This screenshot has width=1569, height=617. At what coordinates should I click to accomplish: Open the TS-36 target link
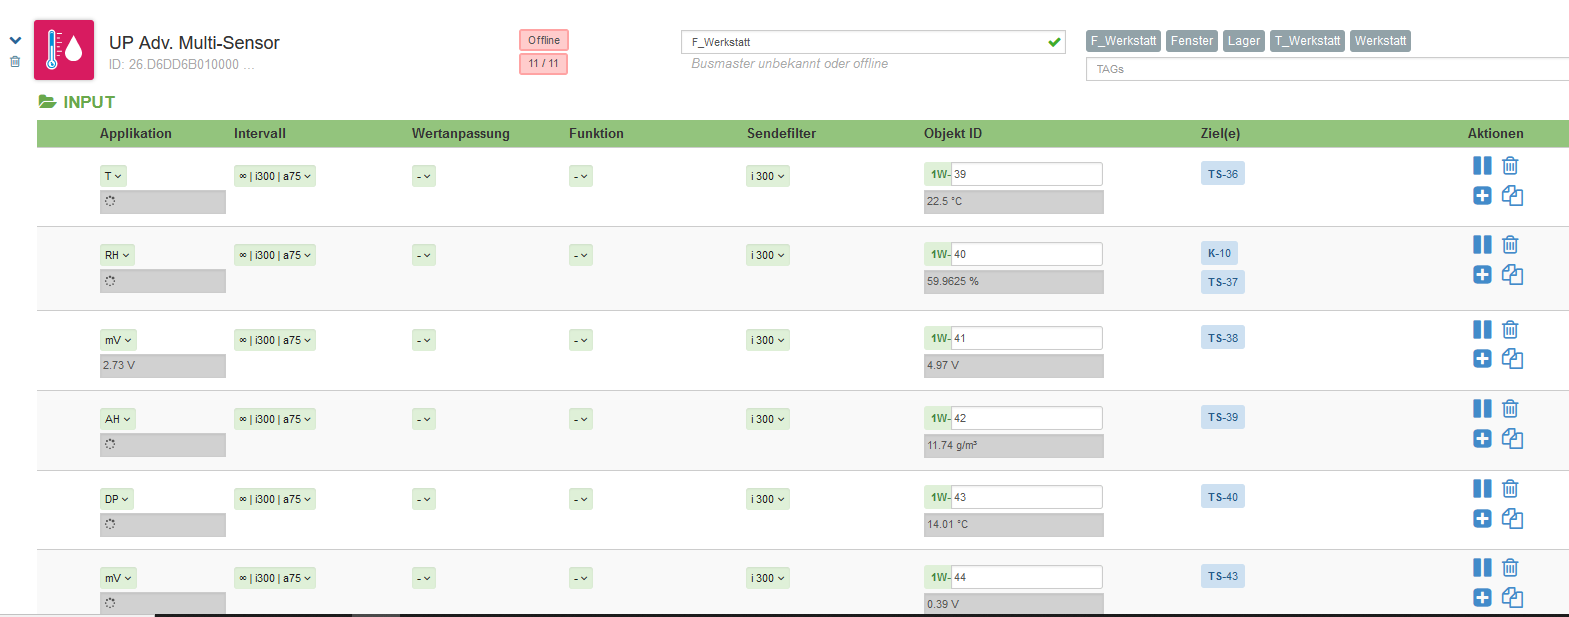1222,174
